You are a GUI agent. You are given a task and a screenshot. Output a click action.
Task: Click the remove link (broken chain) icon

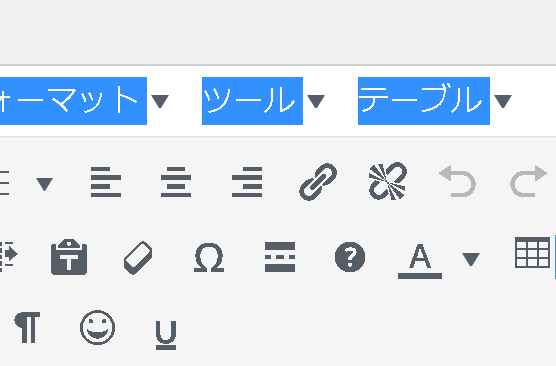point(388,181)
